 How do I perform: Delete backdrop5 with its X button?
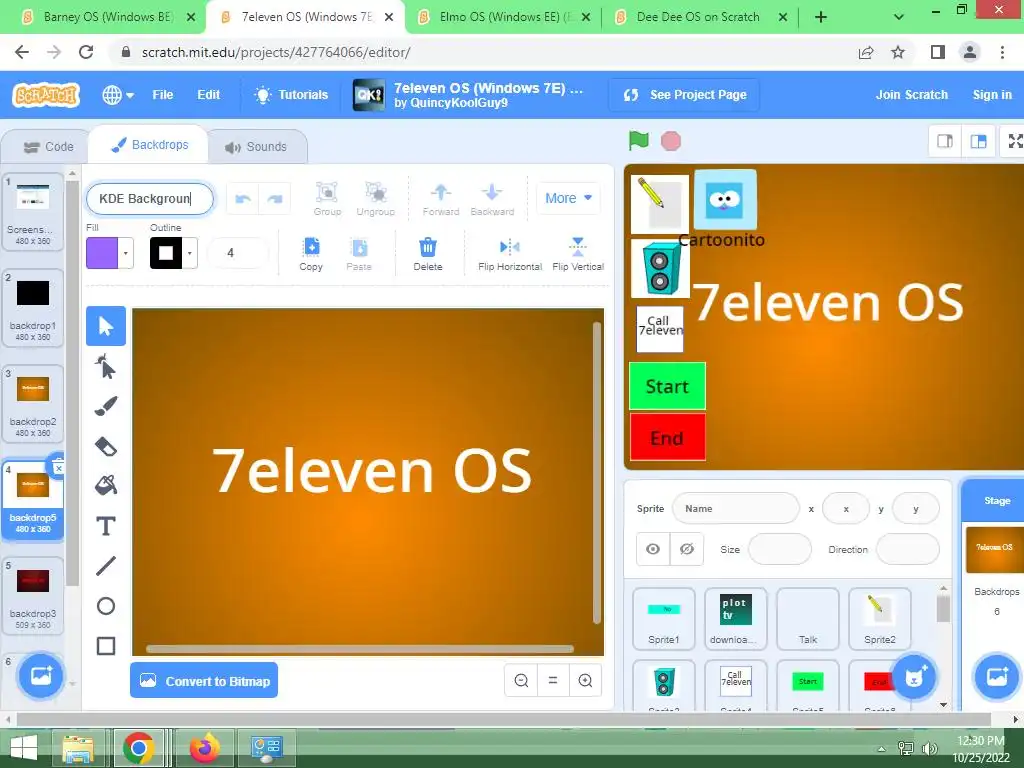pos(58,468)
